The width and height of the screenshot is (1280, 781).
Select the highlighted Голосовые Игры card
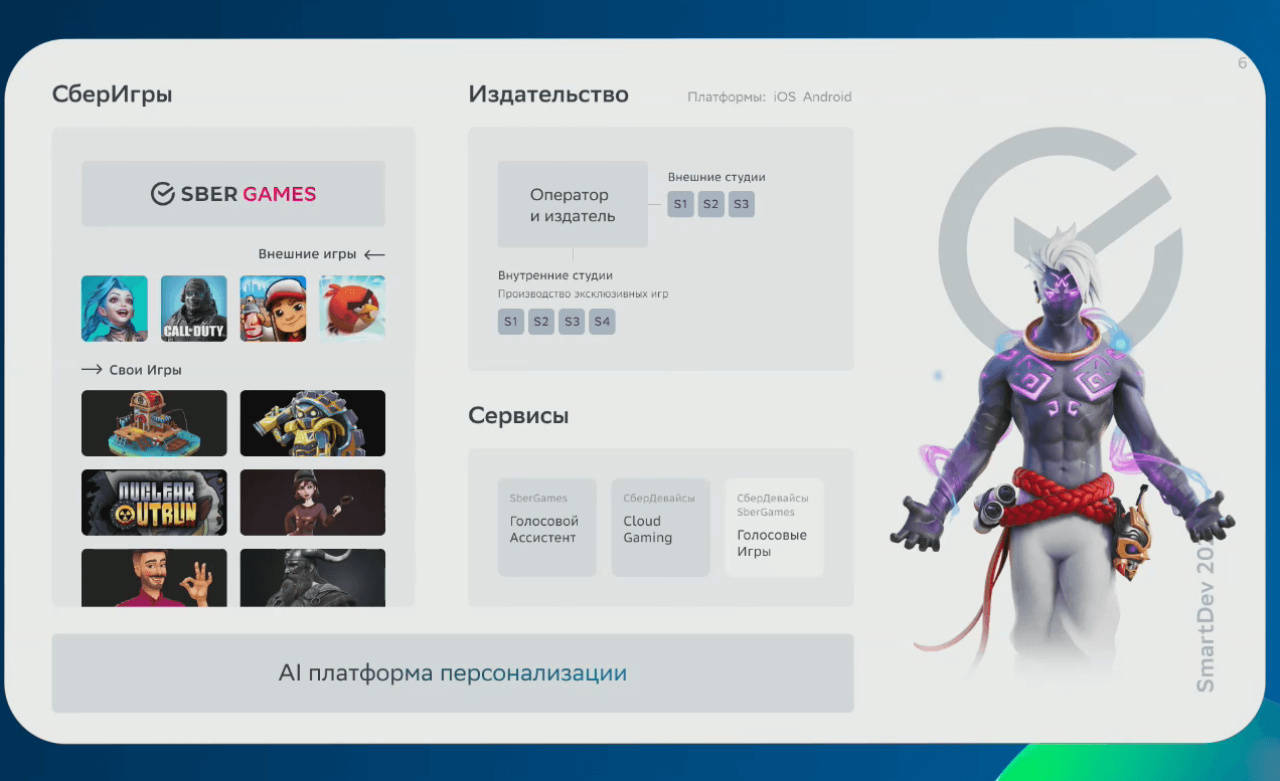click(774, 527)
